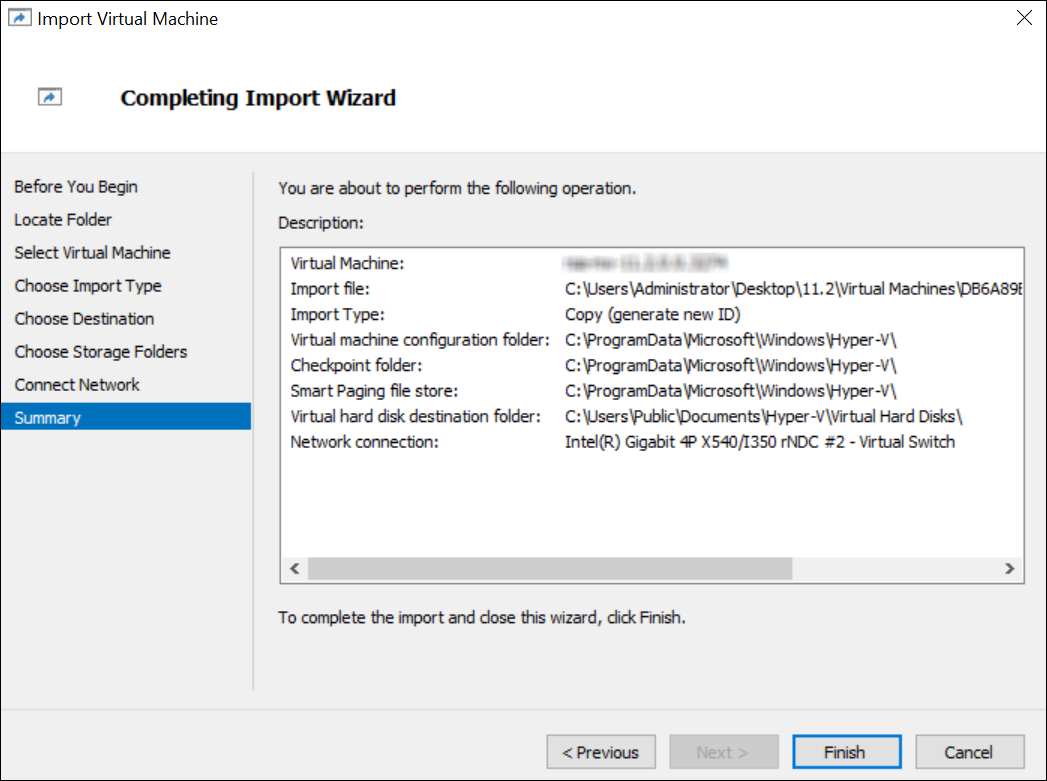Click the horizontal scrollbar thumb
1047x781 pixels.
click(549, 569)
